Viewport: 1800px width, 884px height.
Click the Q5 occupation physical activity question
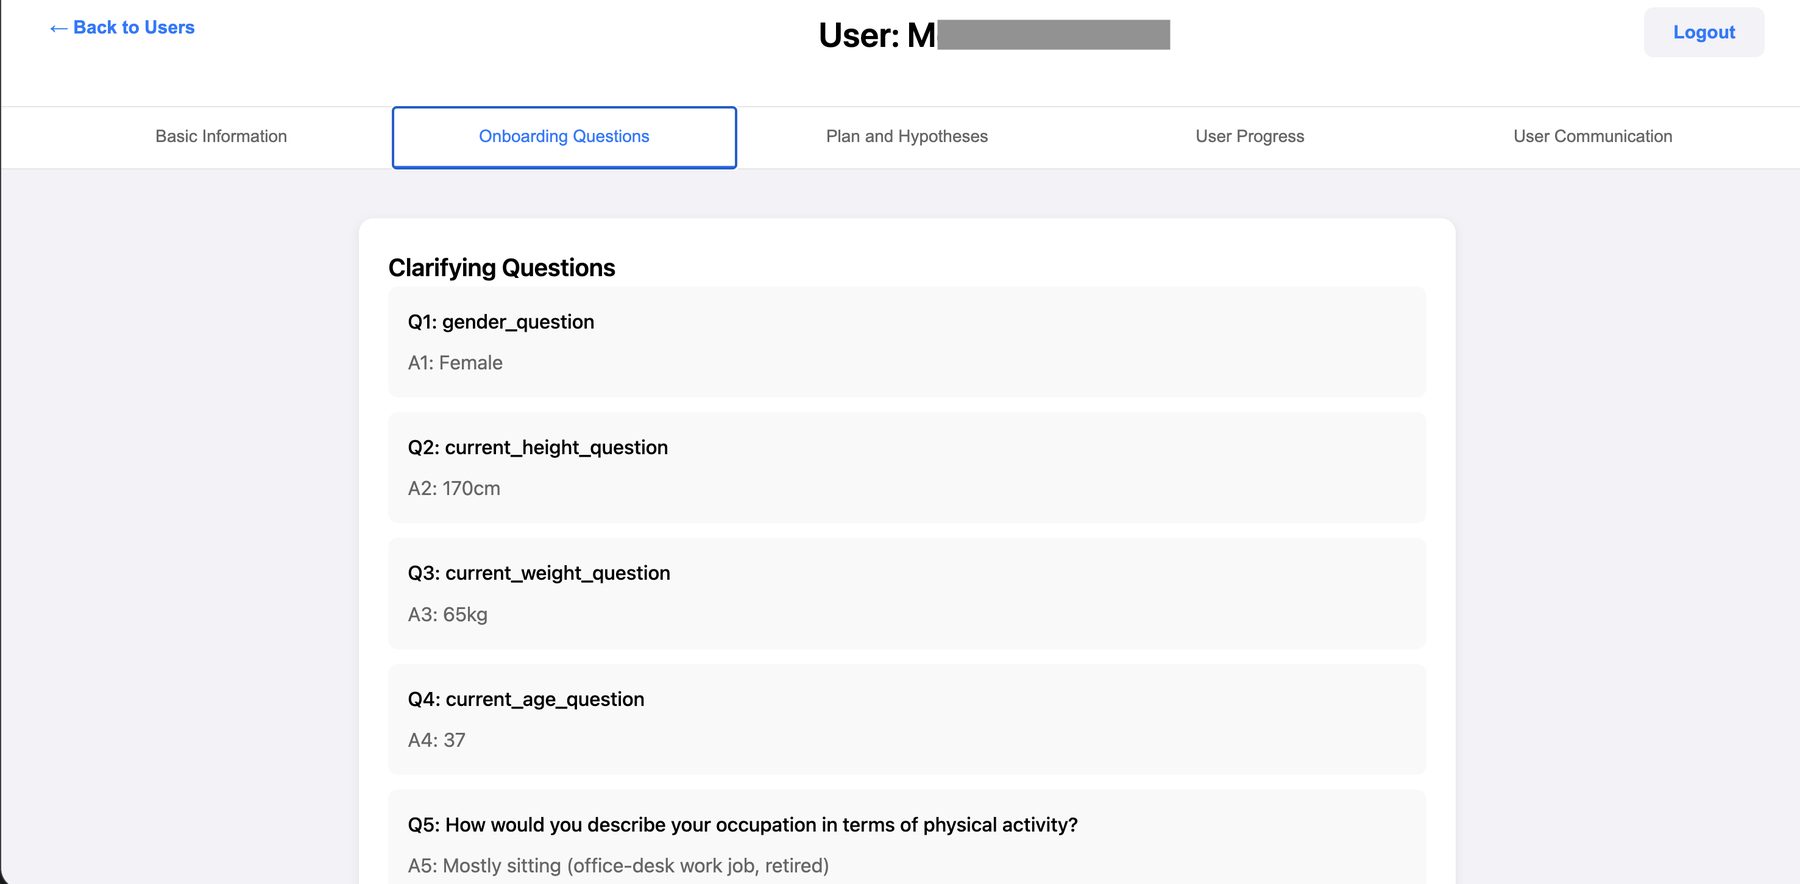tap(743, 825)
